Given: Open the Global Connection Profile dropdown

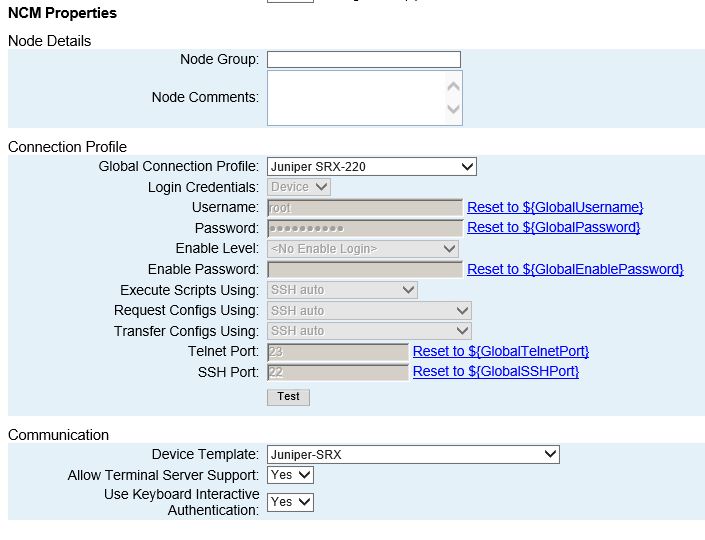Looking at the screenshot, I should click(x=371, y=167).
